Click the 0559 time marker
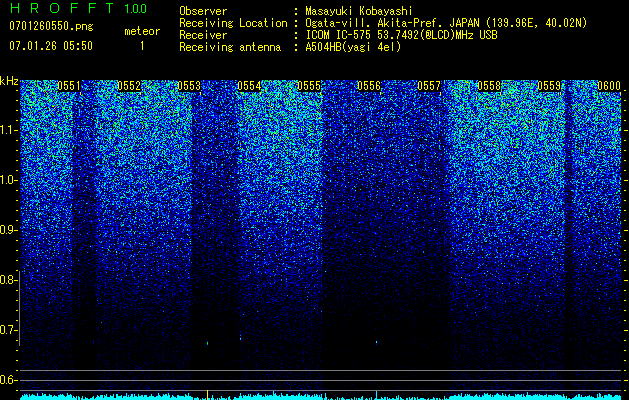 549,86
